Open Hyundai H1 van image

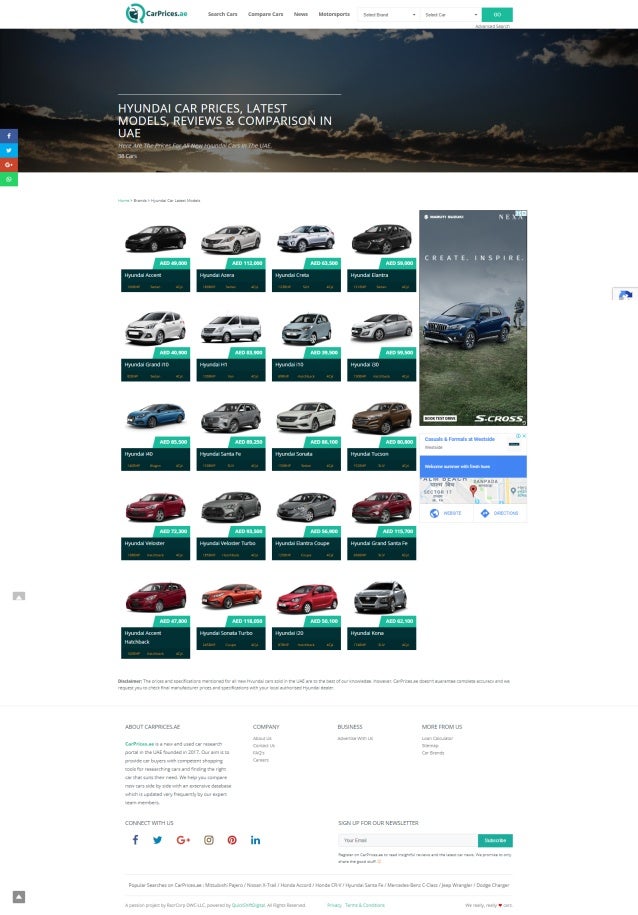click(x=231, y=328)
